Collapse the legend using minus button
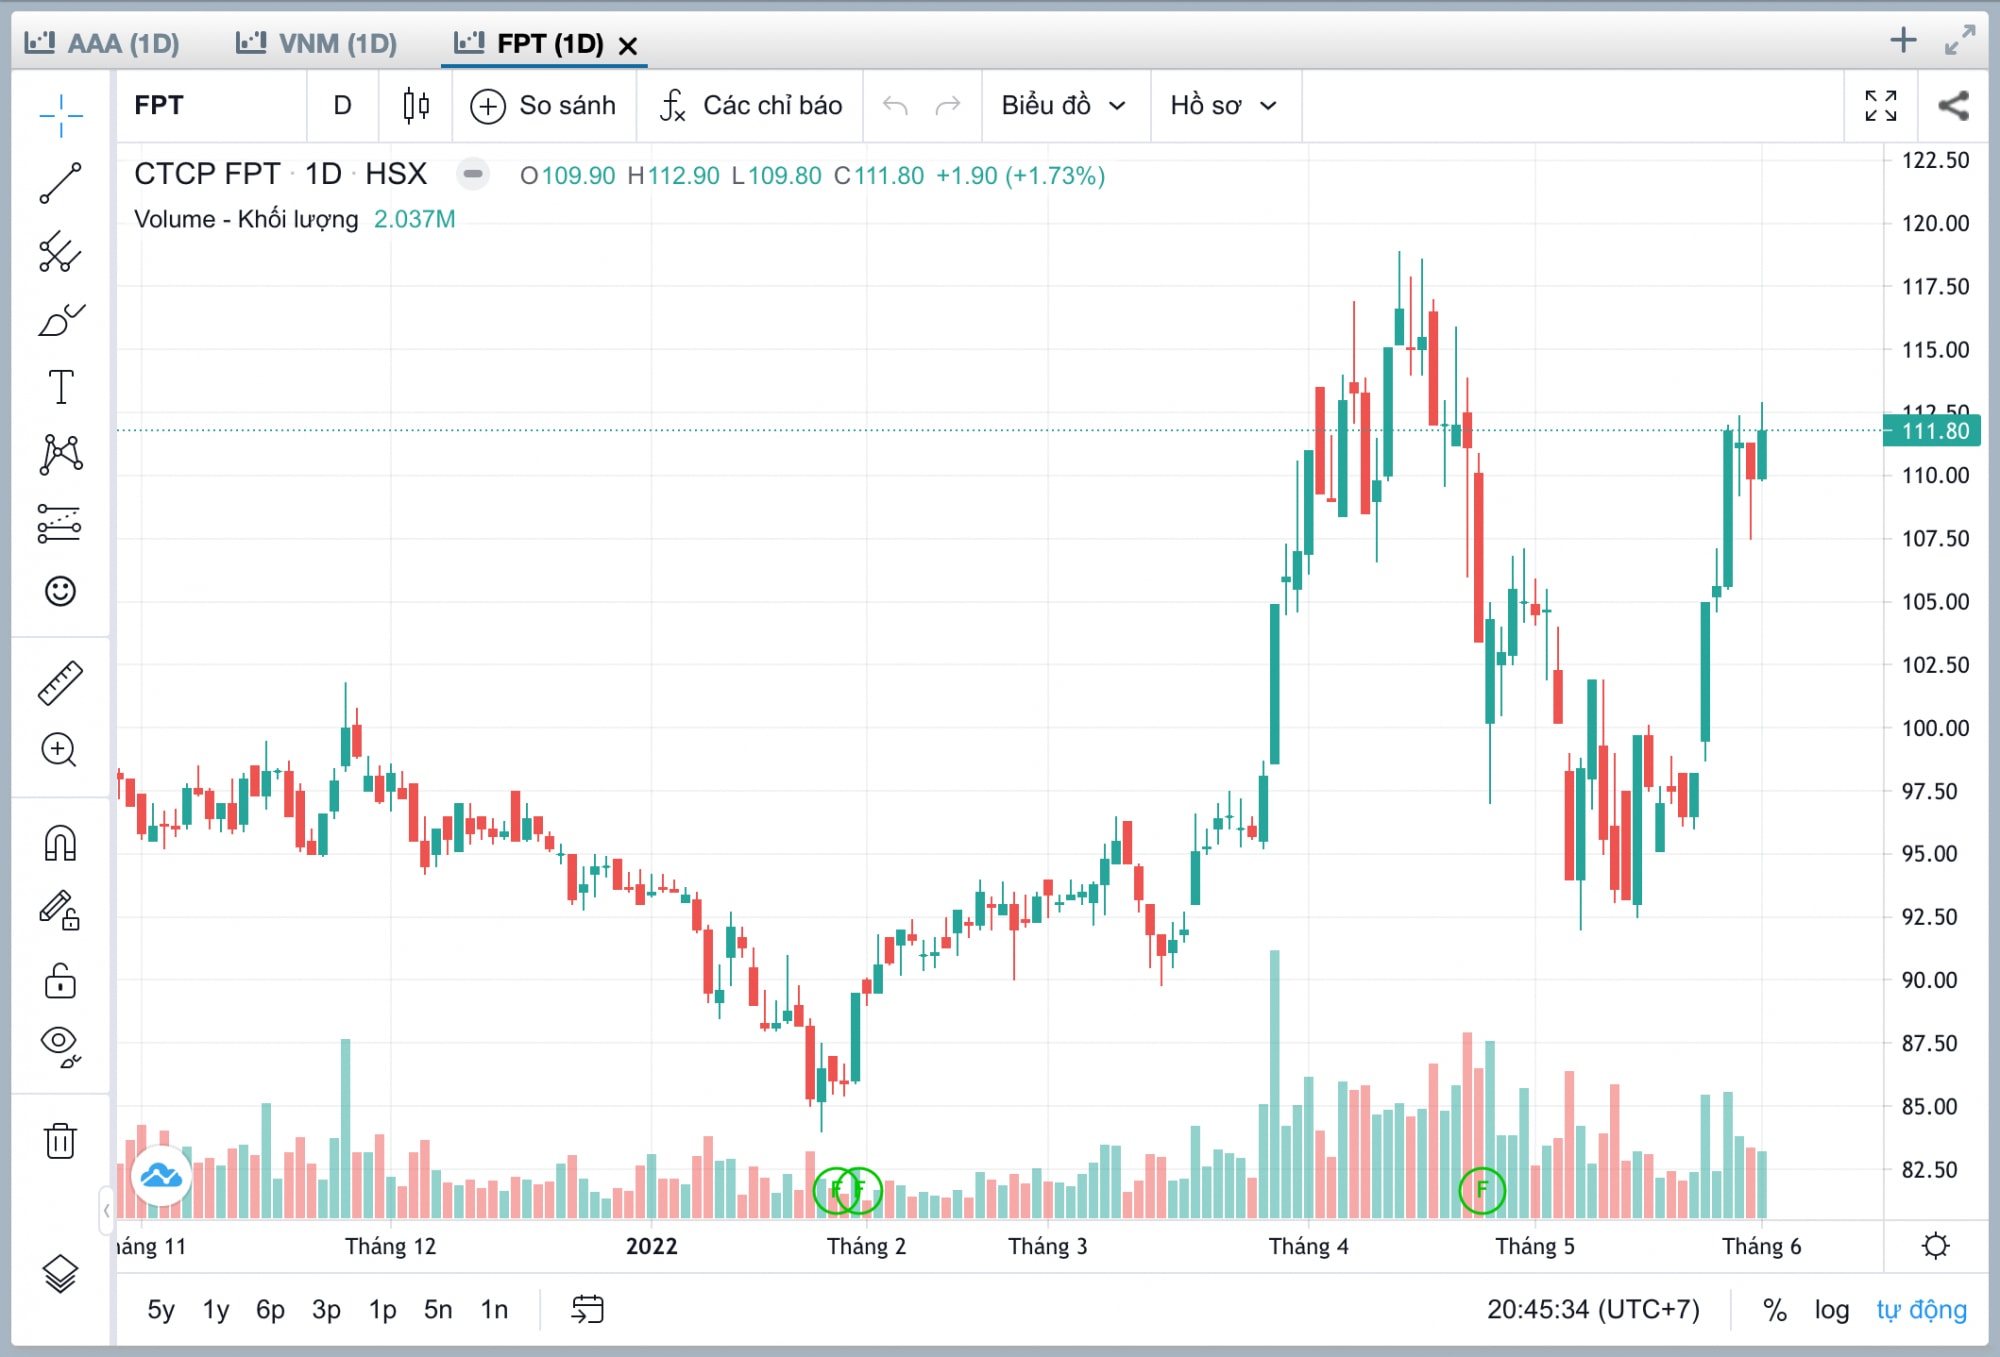Screen dimensions: 2000x1357 tap(473, 174)
